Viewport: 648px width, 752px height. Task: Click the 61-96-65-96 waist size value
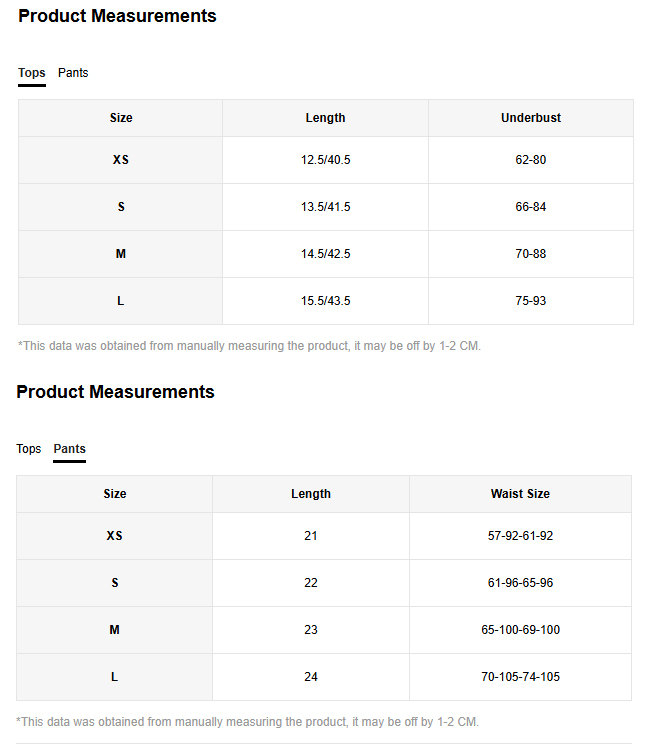[520, 583]
